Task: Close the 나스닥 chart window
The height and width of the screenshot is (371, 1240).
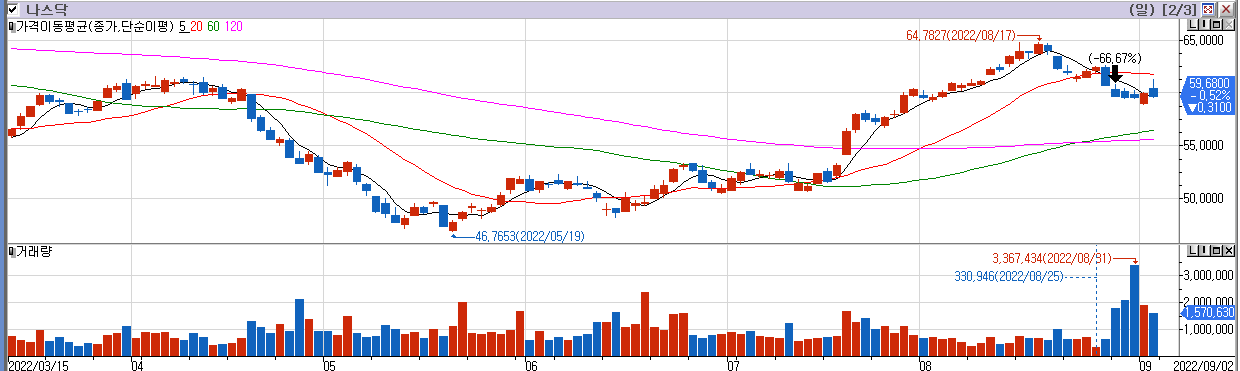Action: 1225,9
